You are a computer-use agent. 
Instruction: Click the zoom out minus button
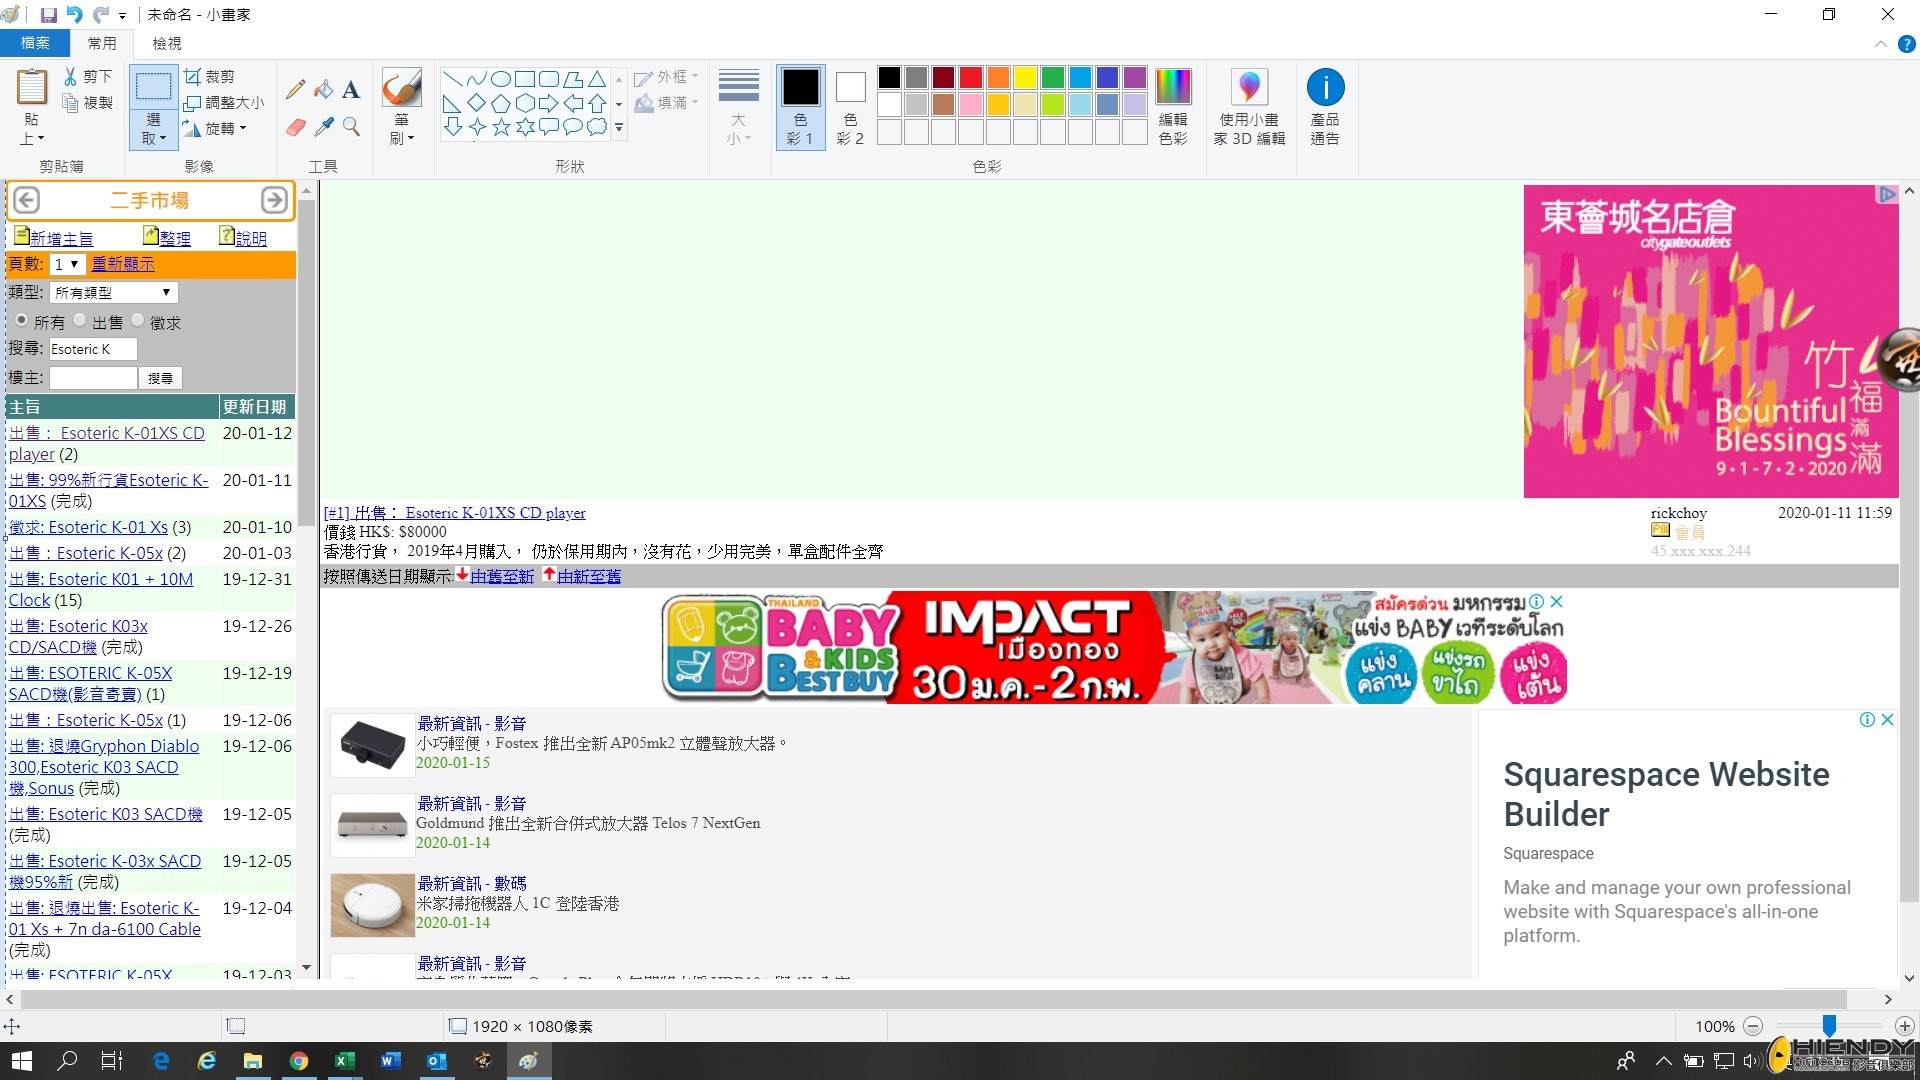pyautogui.click(x=1753, y=1026)
